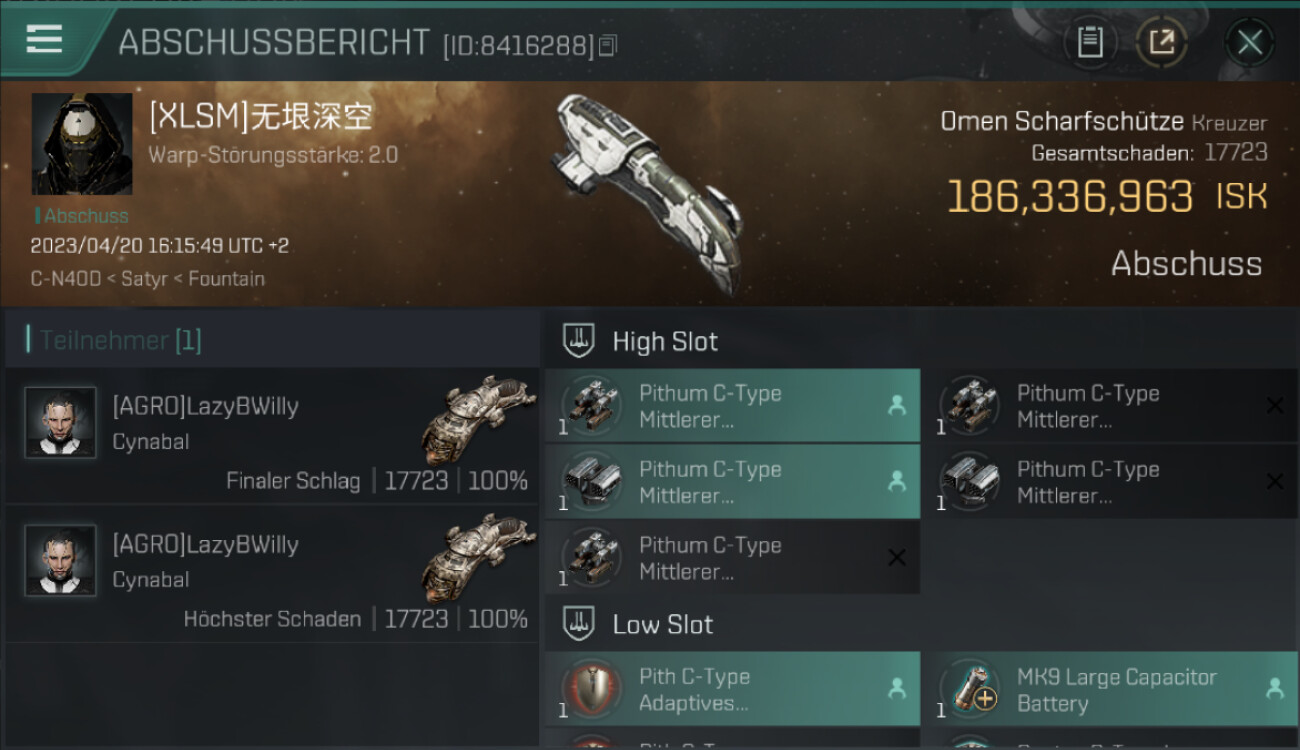The image size is (1300, 750).
Task: Open the victim pilot portrait of 无垠深空
Action: 82,144
